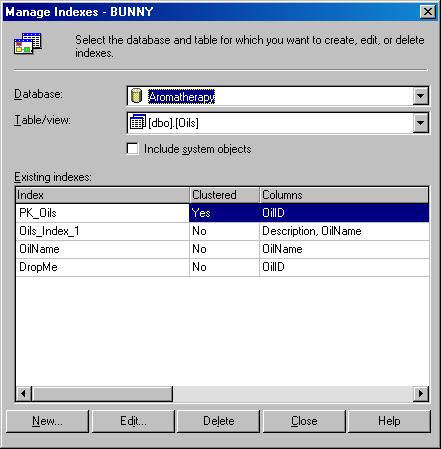Sort by the Clustered column header

click(x=224, y=195)
